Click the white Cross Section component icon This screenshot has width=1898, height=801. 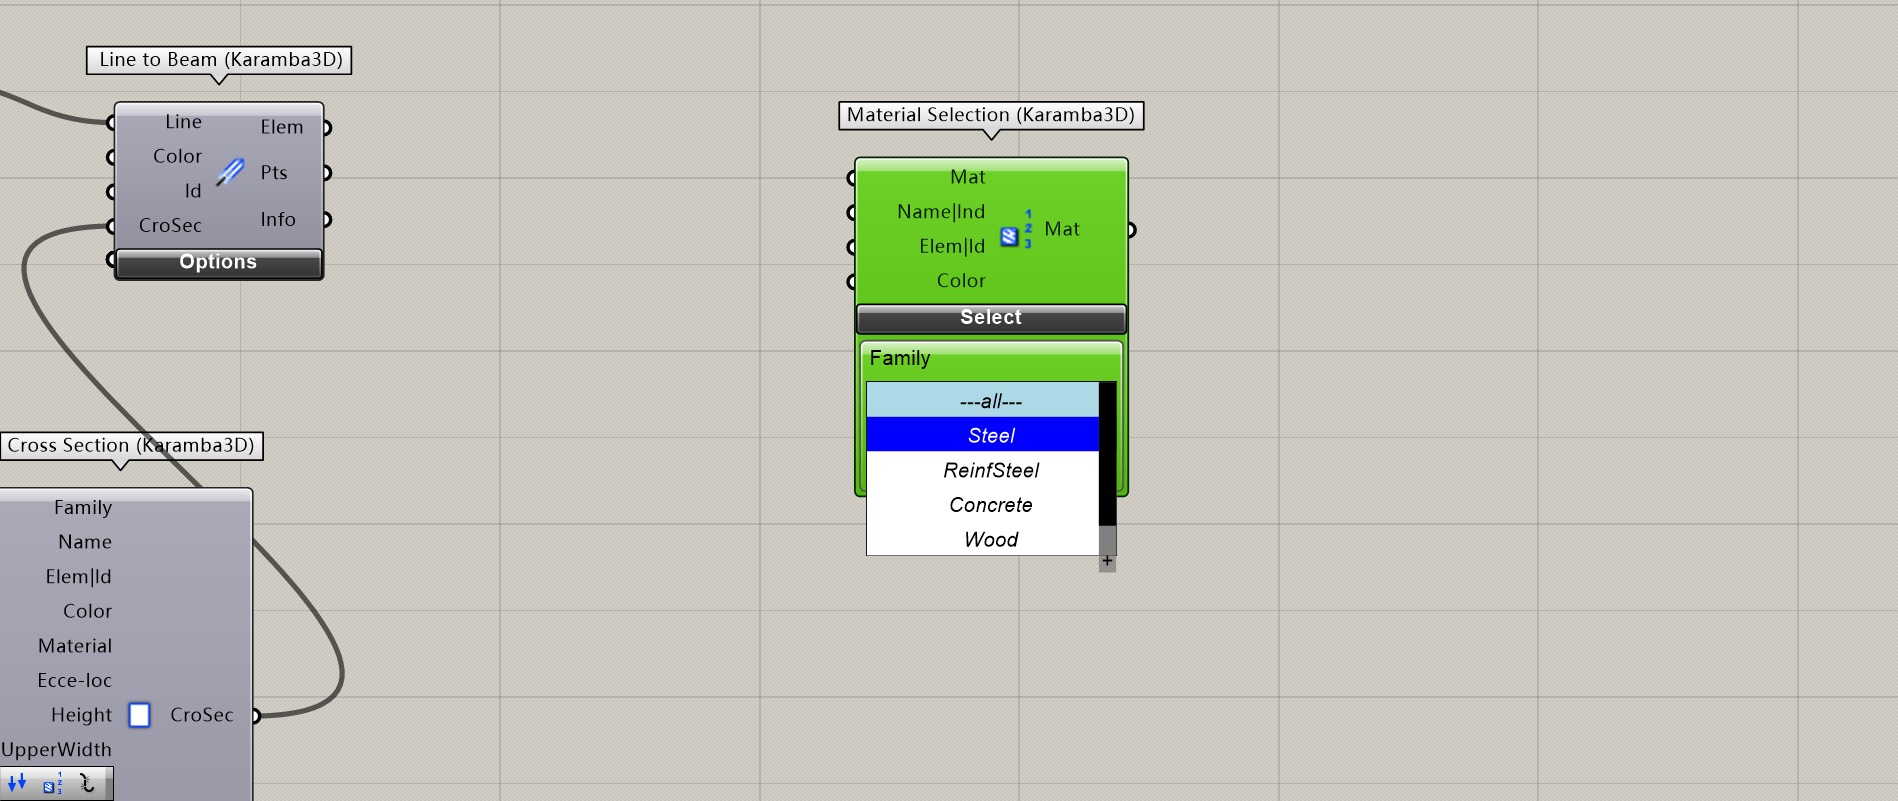[140, 715]
